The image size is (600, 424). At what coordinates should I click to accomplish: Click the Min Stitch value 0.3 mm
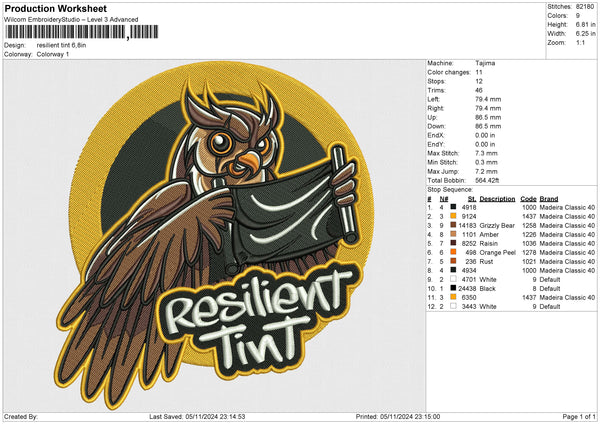point(486,162)
